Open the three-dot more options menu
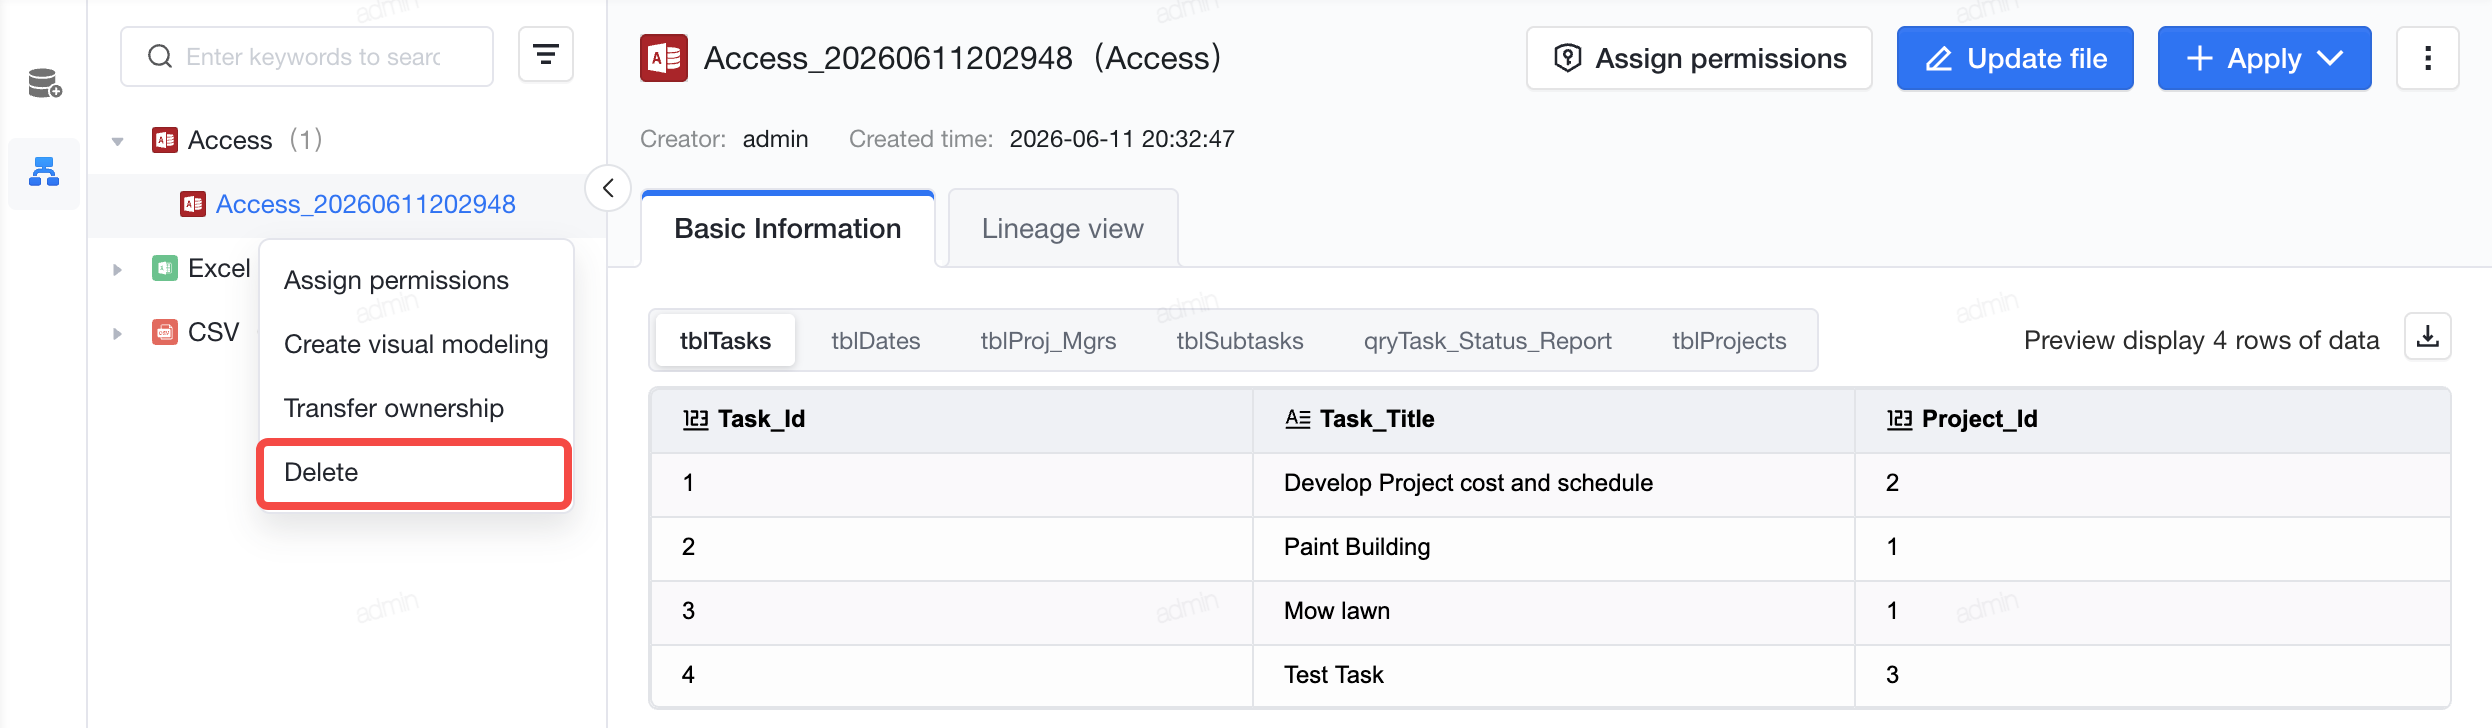Image resolution: width=2492 pixels, height=728 pixels. 2427,58
